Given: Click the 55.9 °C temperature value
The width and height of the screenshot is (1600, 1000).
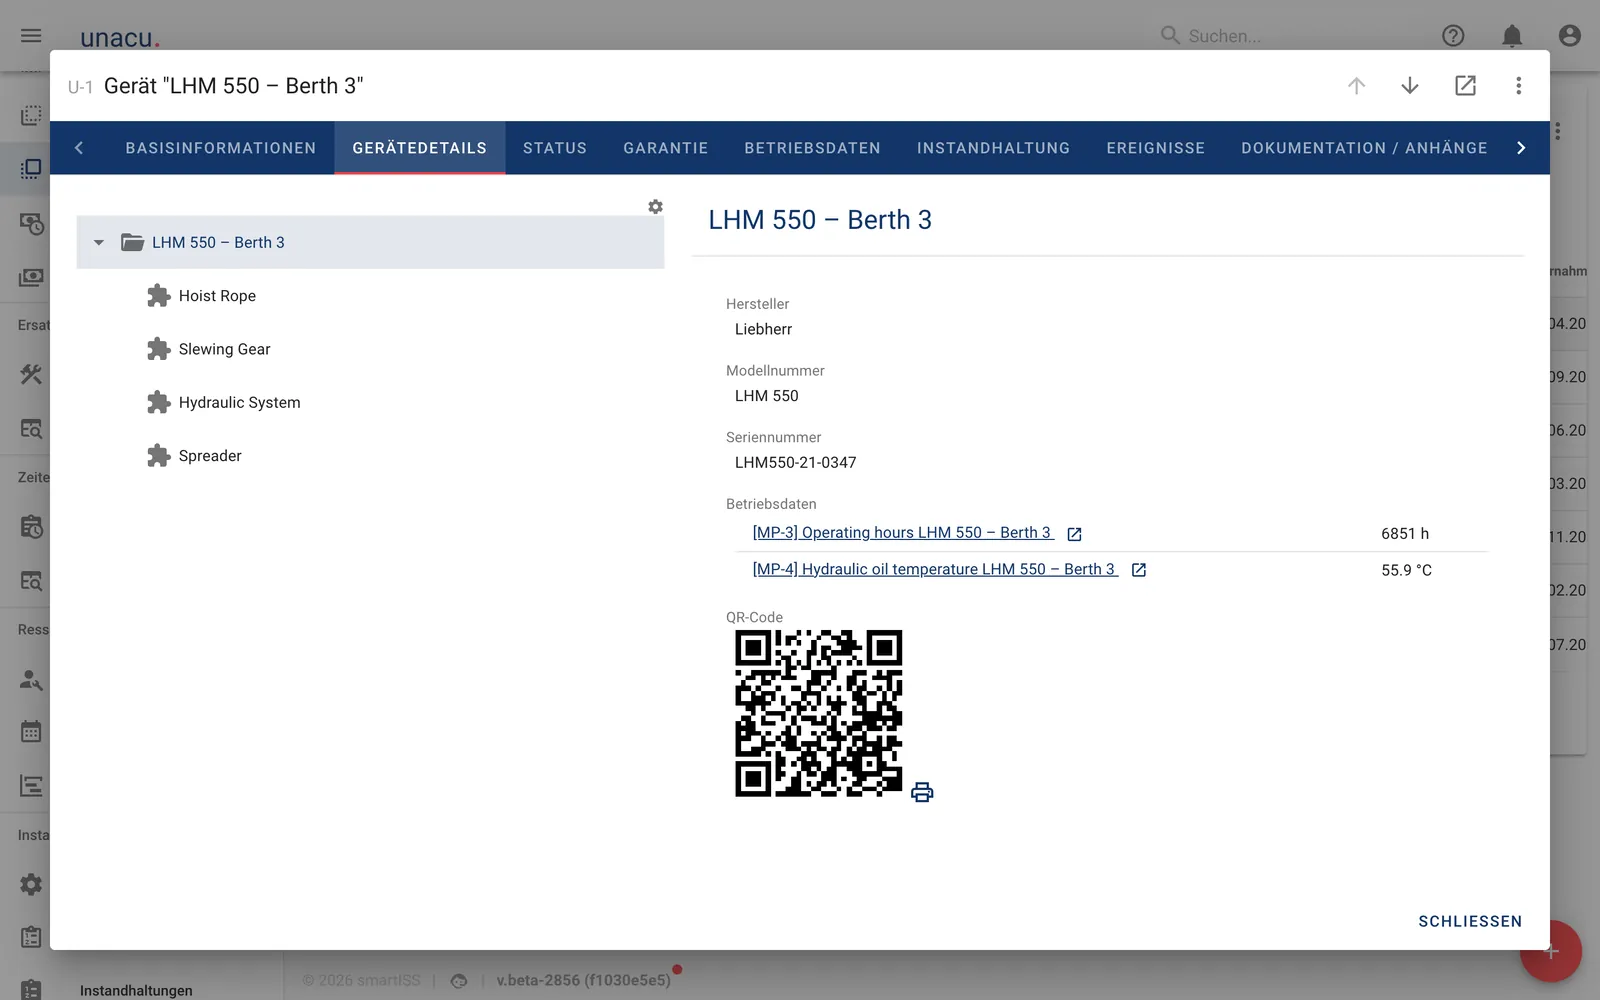Looking at the screenshot, I should pos(1407,570).
